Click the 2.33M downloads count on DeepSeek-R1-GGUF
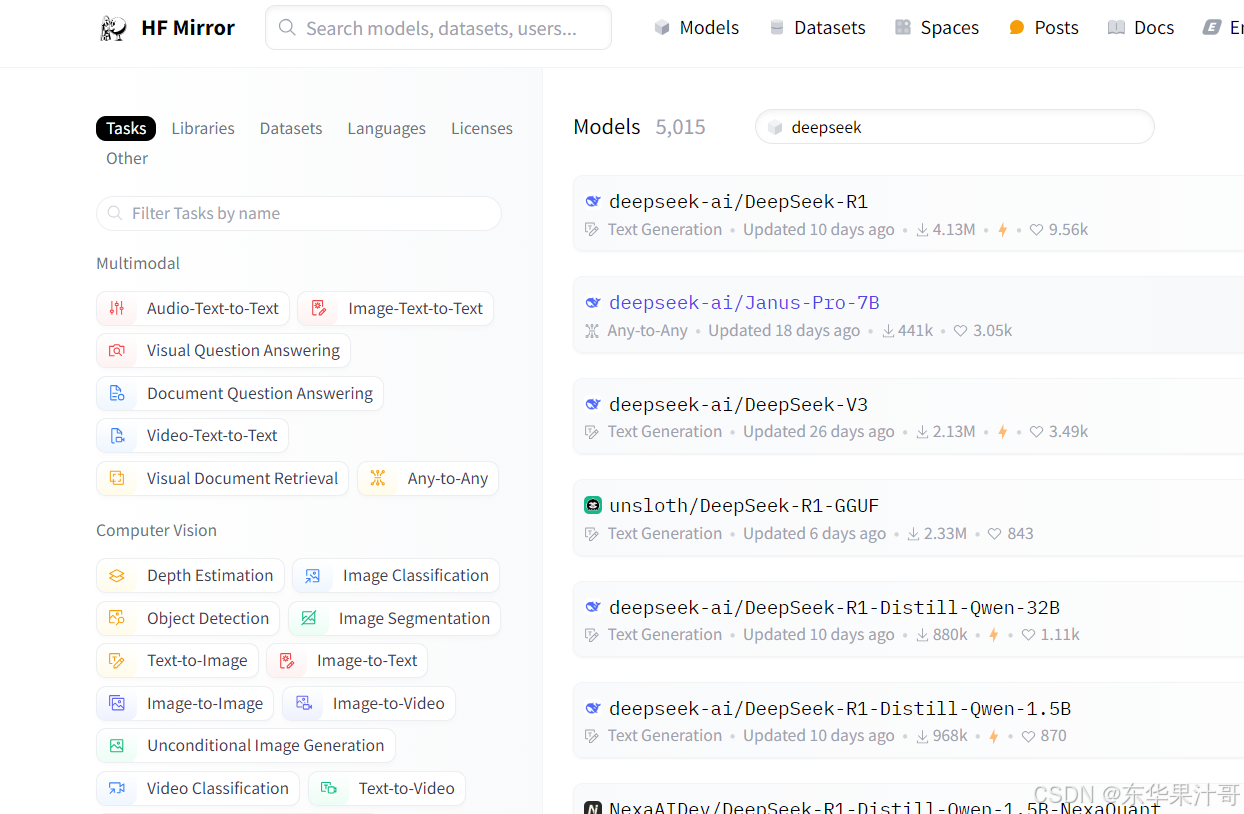This screenshot has width=1244, height=814. 945,534
